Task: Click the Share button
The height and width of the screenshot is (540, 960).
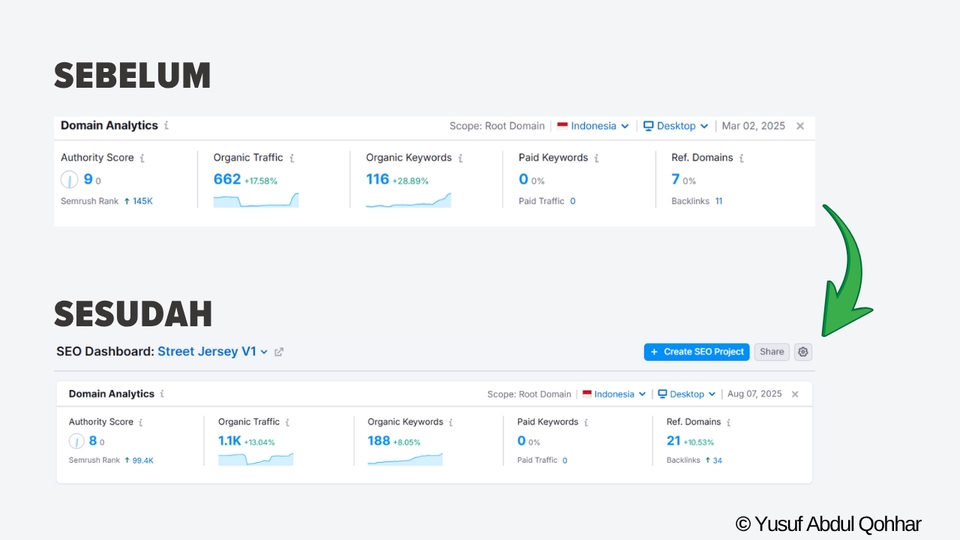Action: [x=771, y=352]
